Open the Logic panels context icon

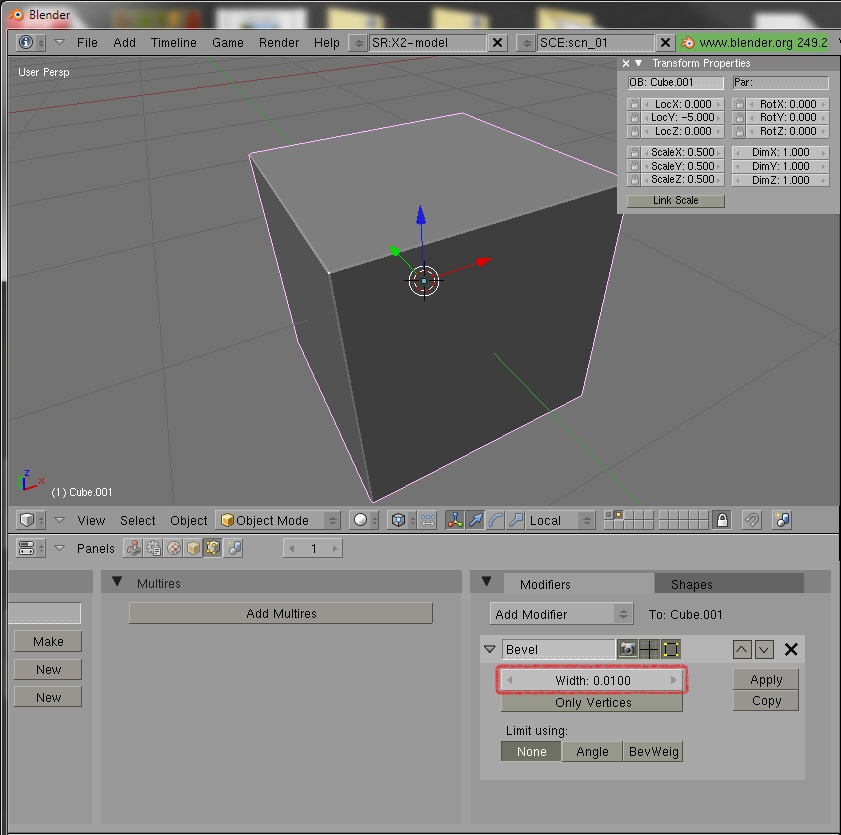point(133,548)
